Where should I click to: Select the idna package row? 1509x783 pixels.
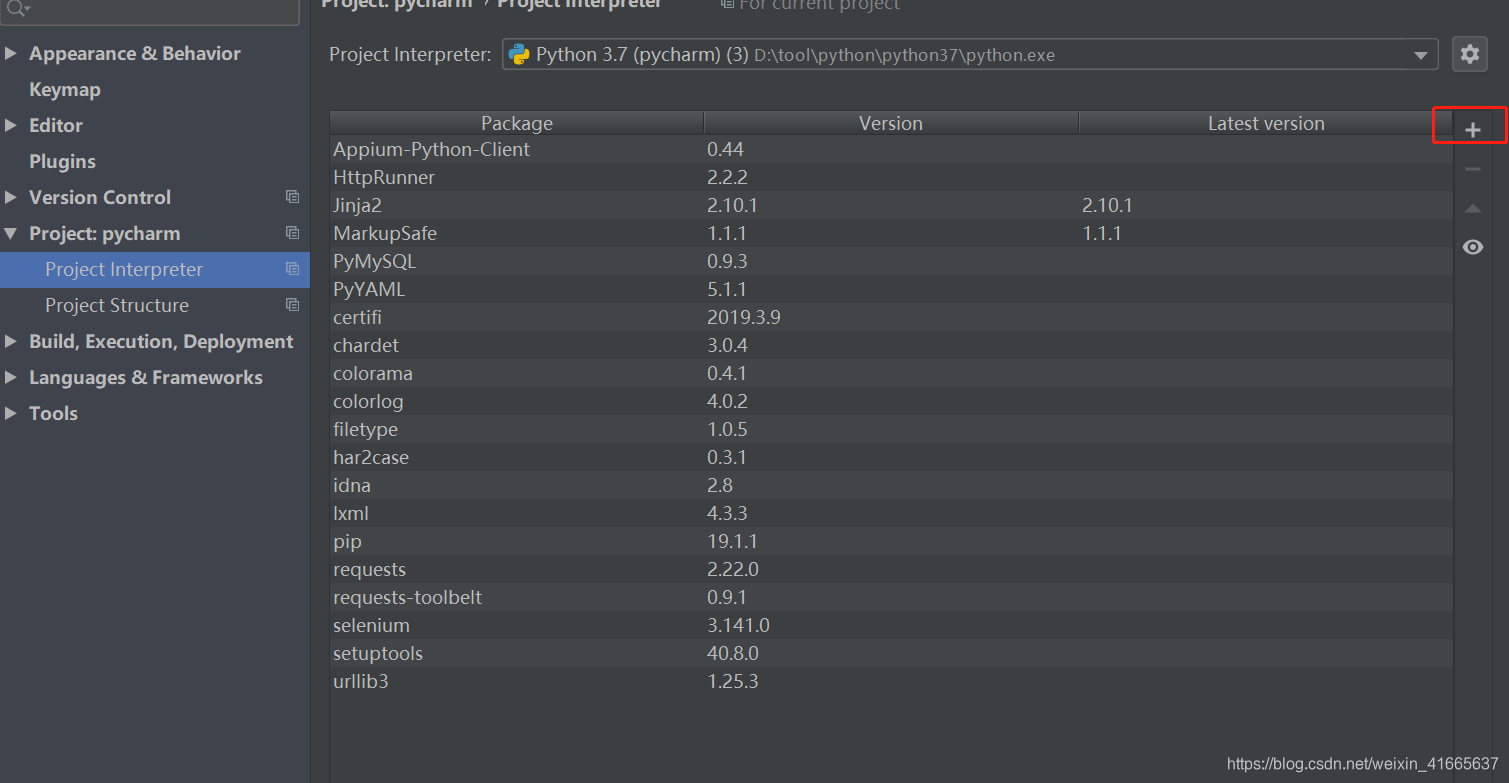coord(892,485)
